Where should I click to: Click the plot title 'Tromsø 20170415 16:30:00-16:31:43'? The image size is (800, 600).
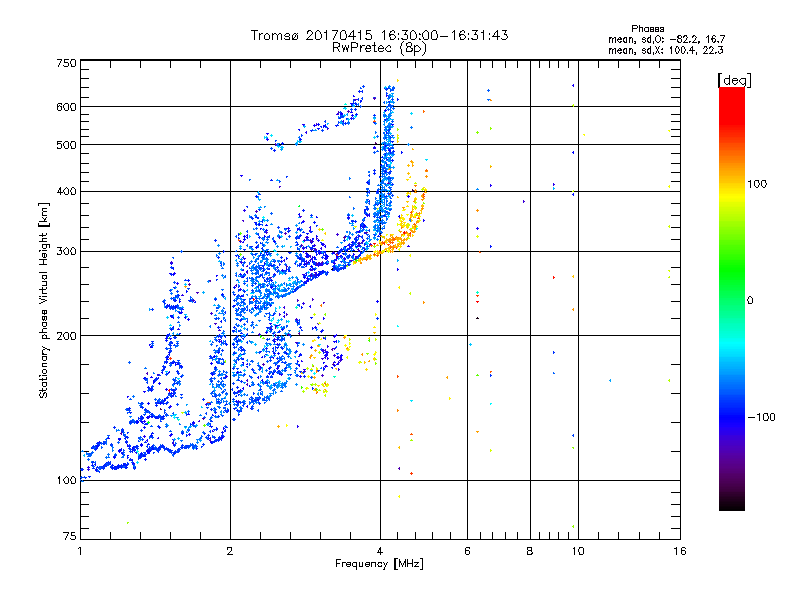380,35
